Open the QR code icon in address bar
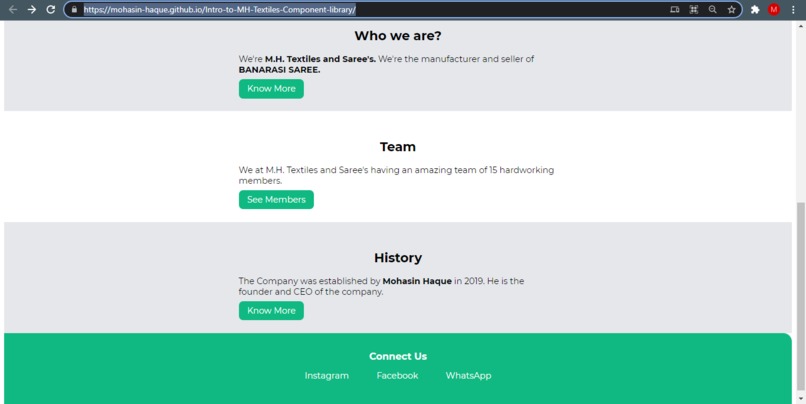The image size is (806, 404). pyautogui.click(x=693, y=9)
